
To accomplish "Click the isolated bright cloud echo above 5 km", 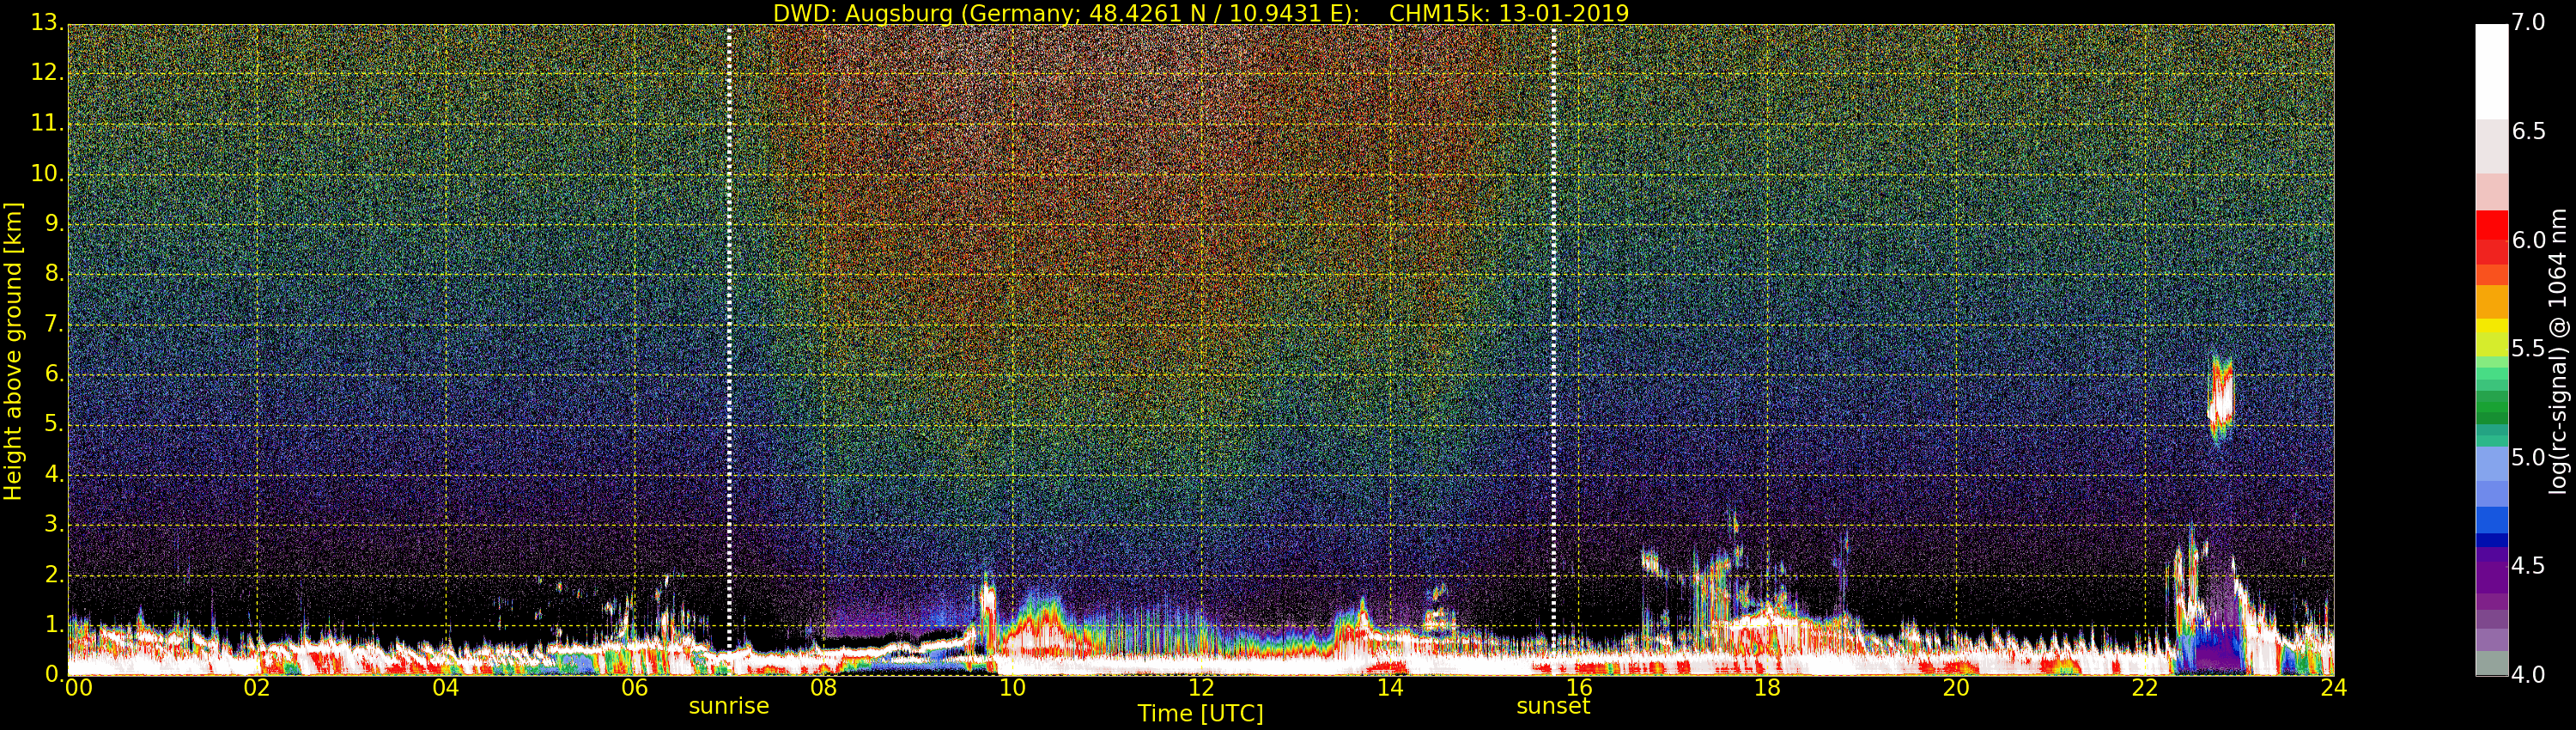I will [2220, 398].
